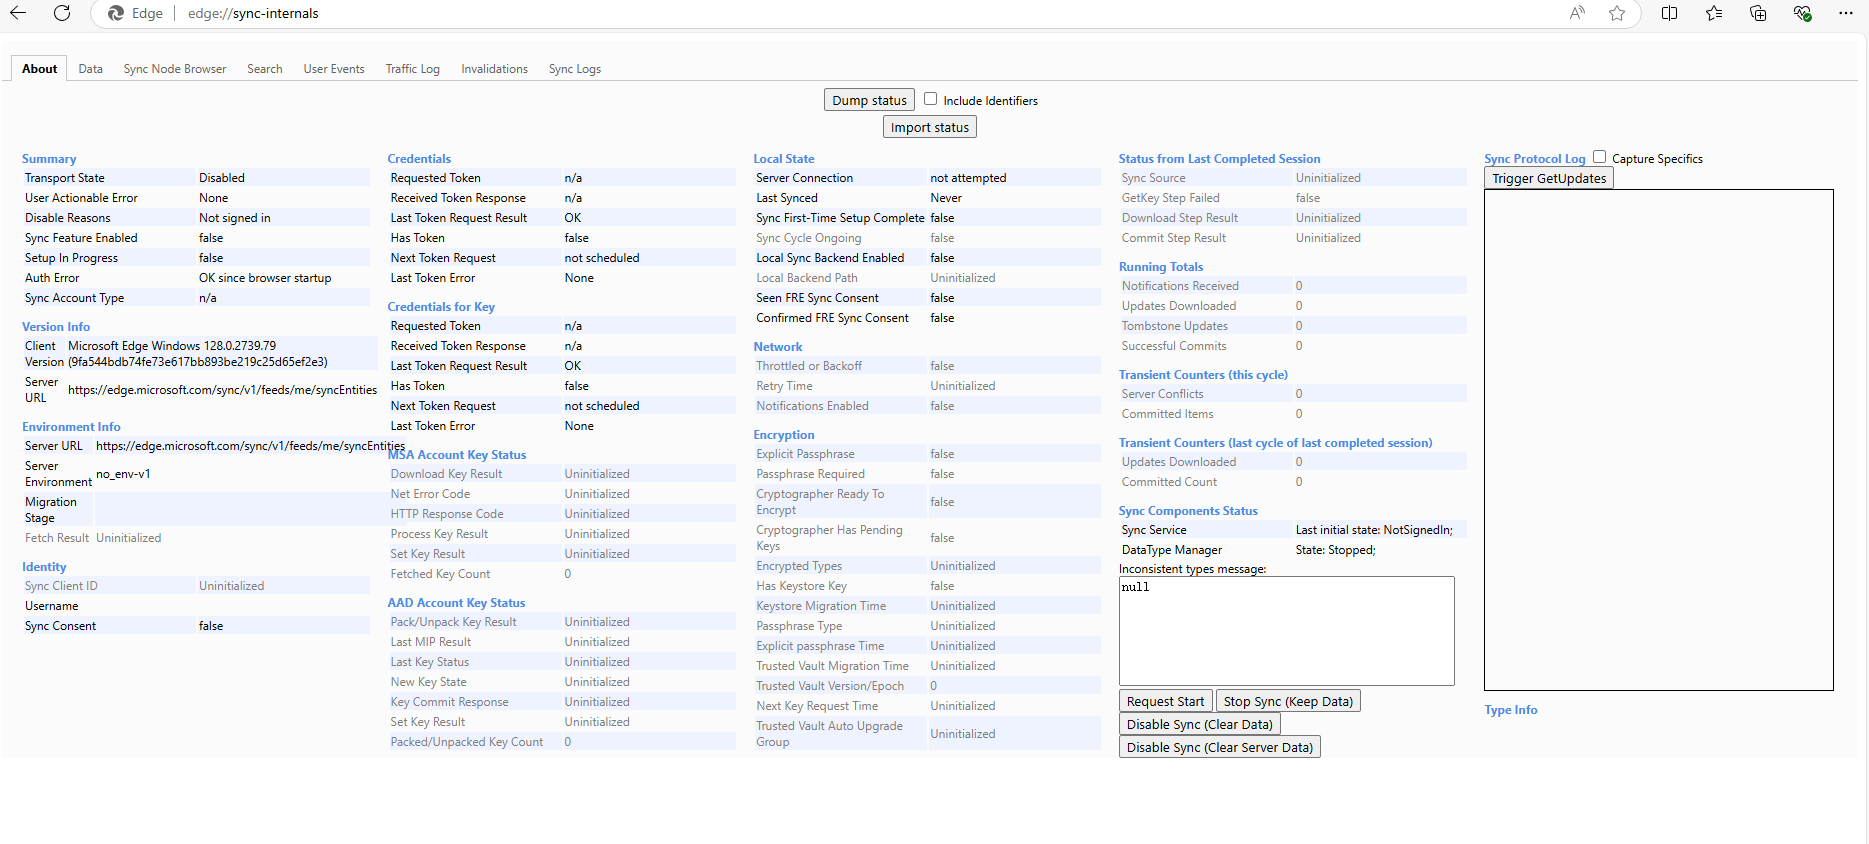
Task: Switch to the Data tab
Action: pyautogui.click(x=91, y=69)
